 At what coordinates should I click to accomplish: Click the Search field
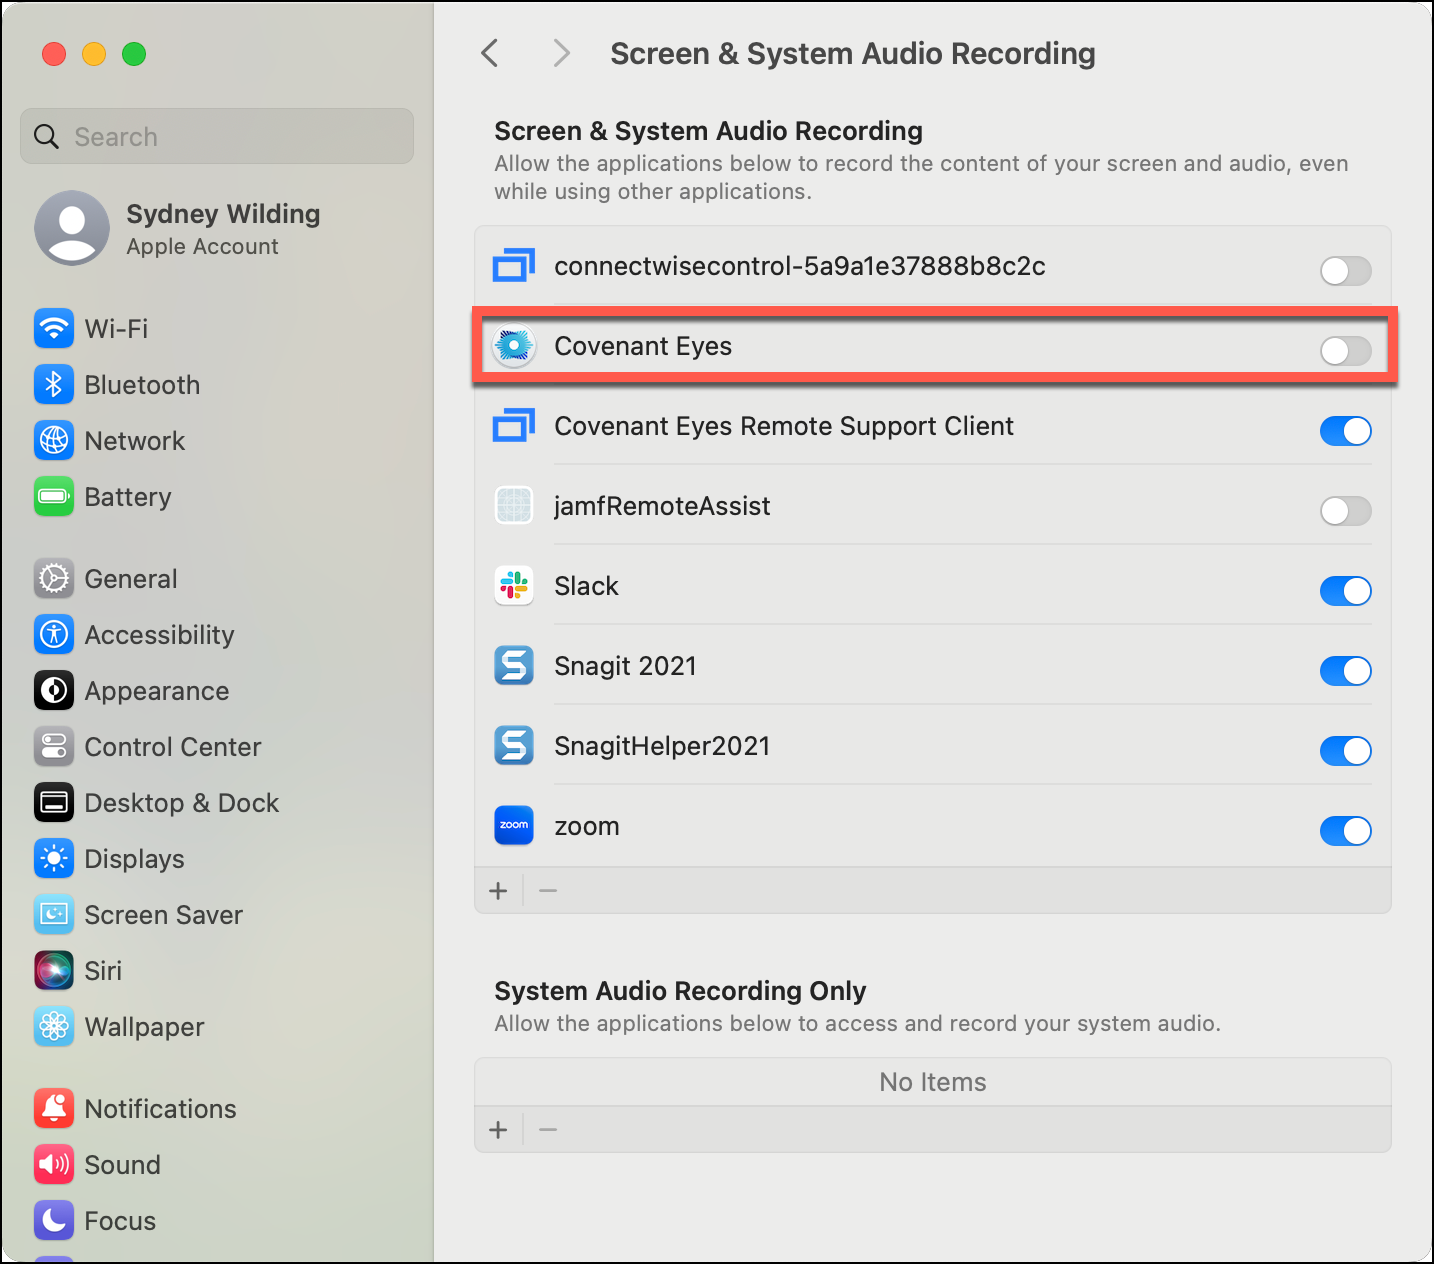(217, 136)
